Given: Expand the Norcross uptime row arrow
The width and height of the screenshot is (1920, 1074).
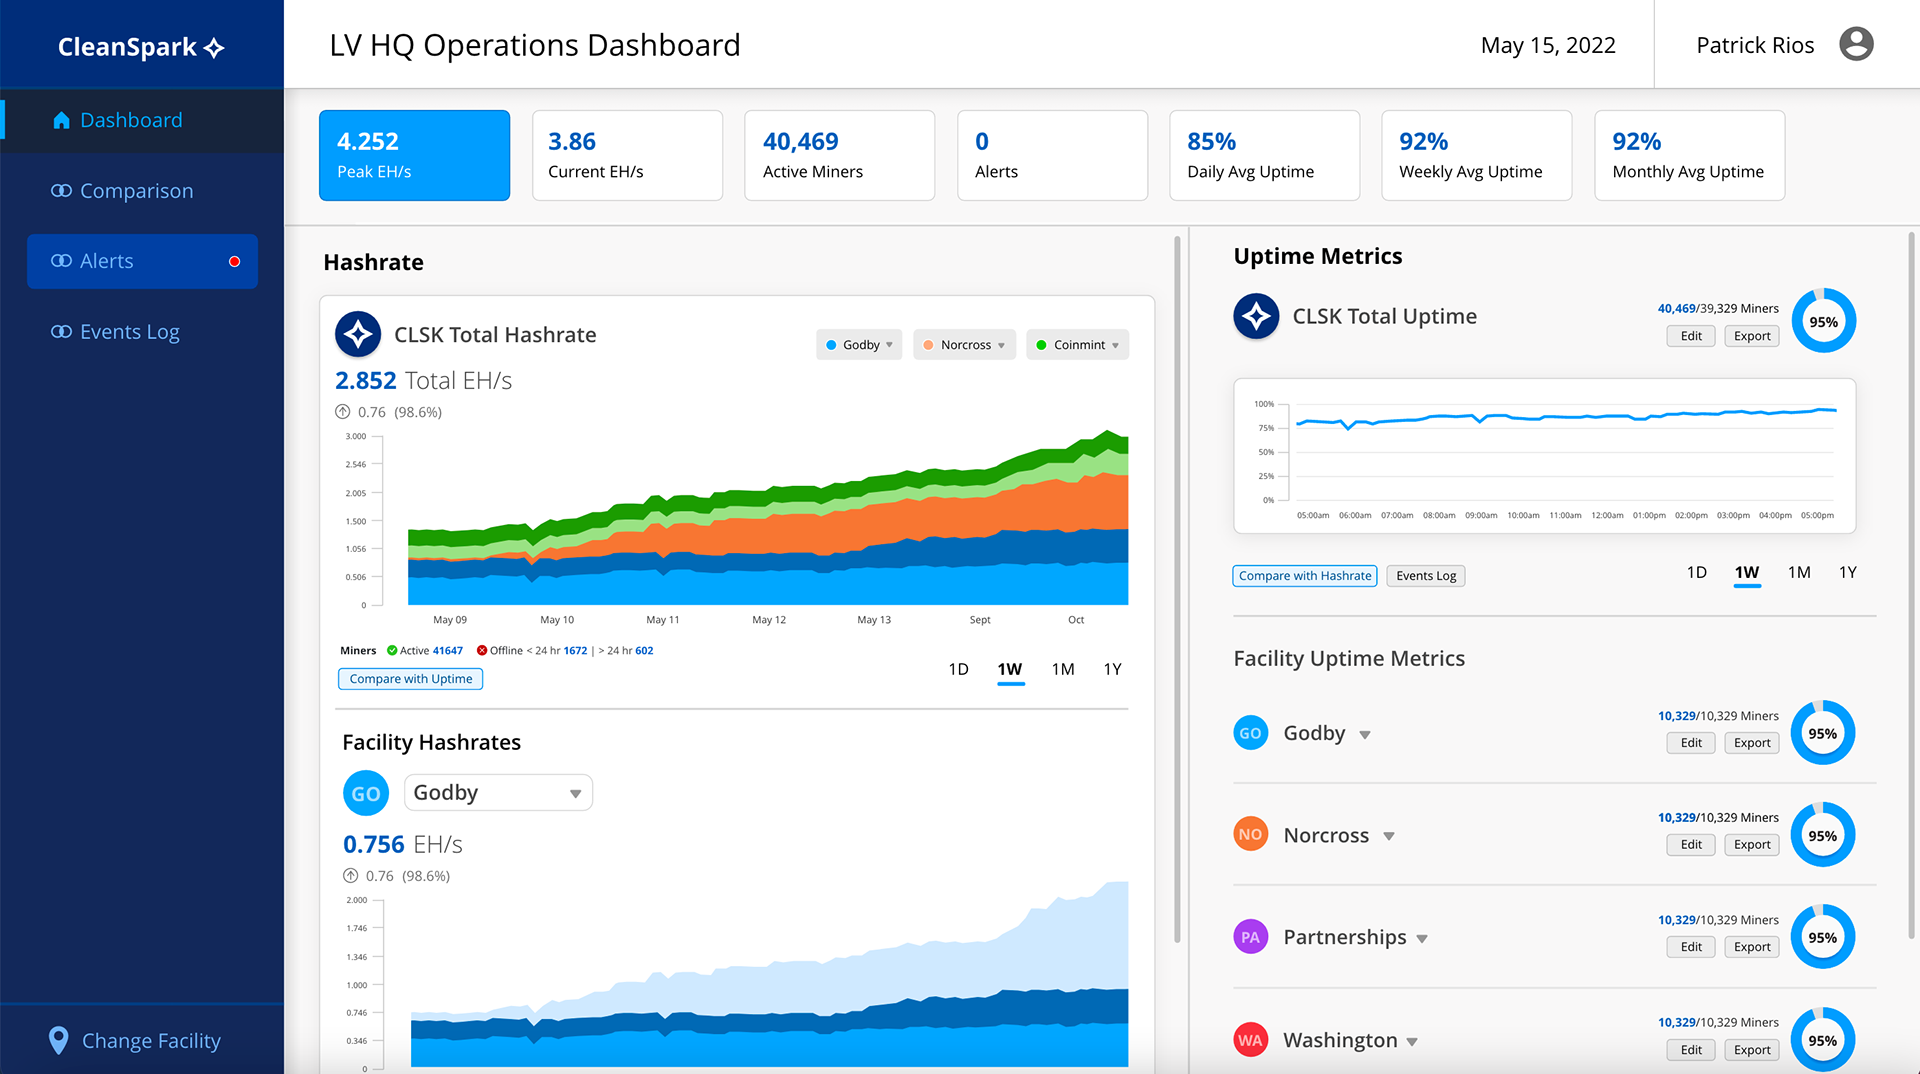Looking at the screenshot, I should 1389,837.
